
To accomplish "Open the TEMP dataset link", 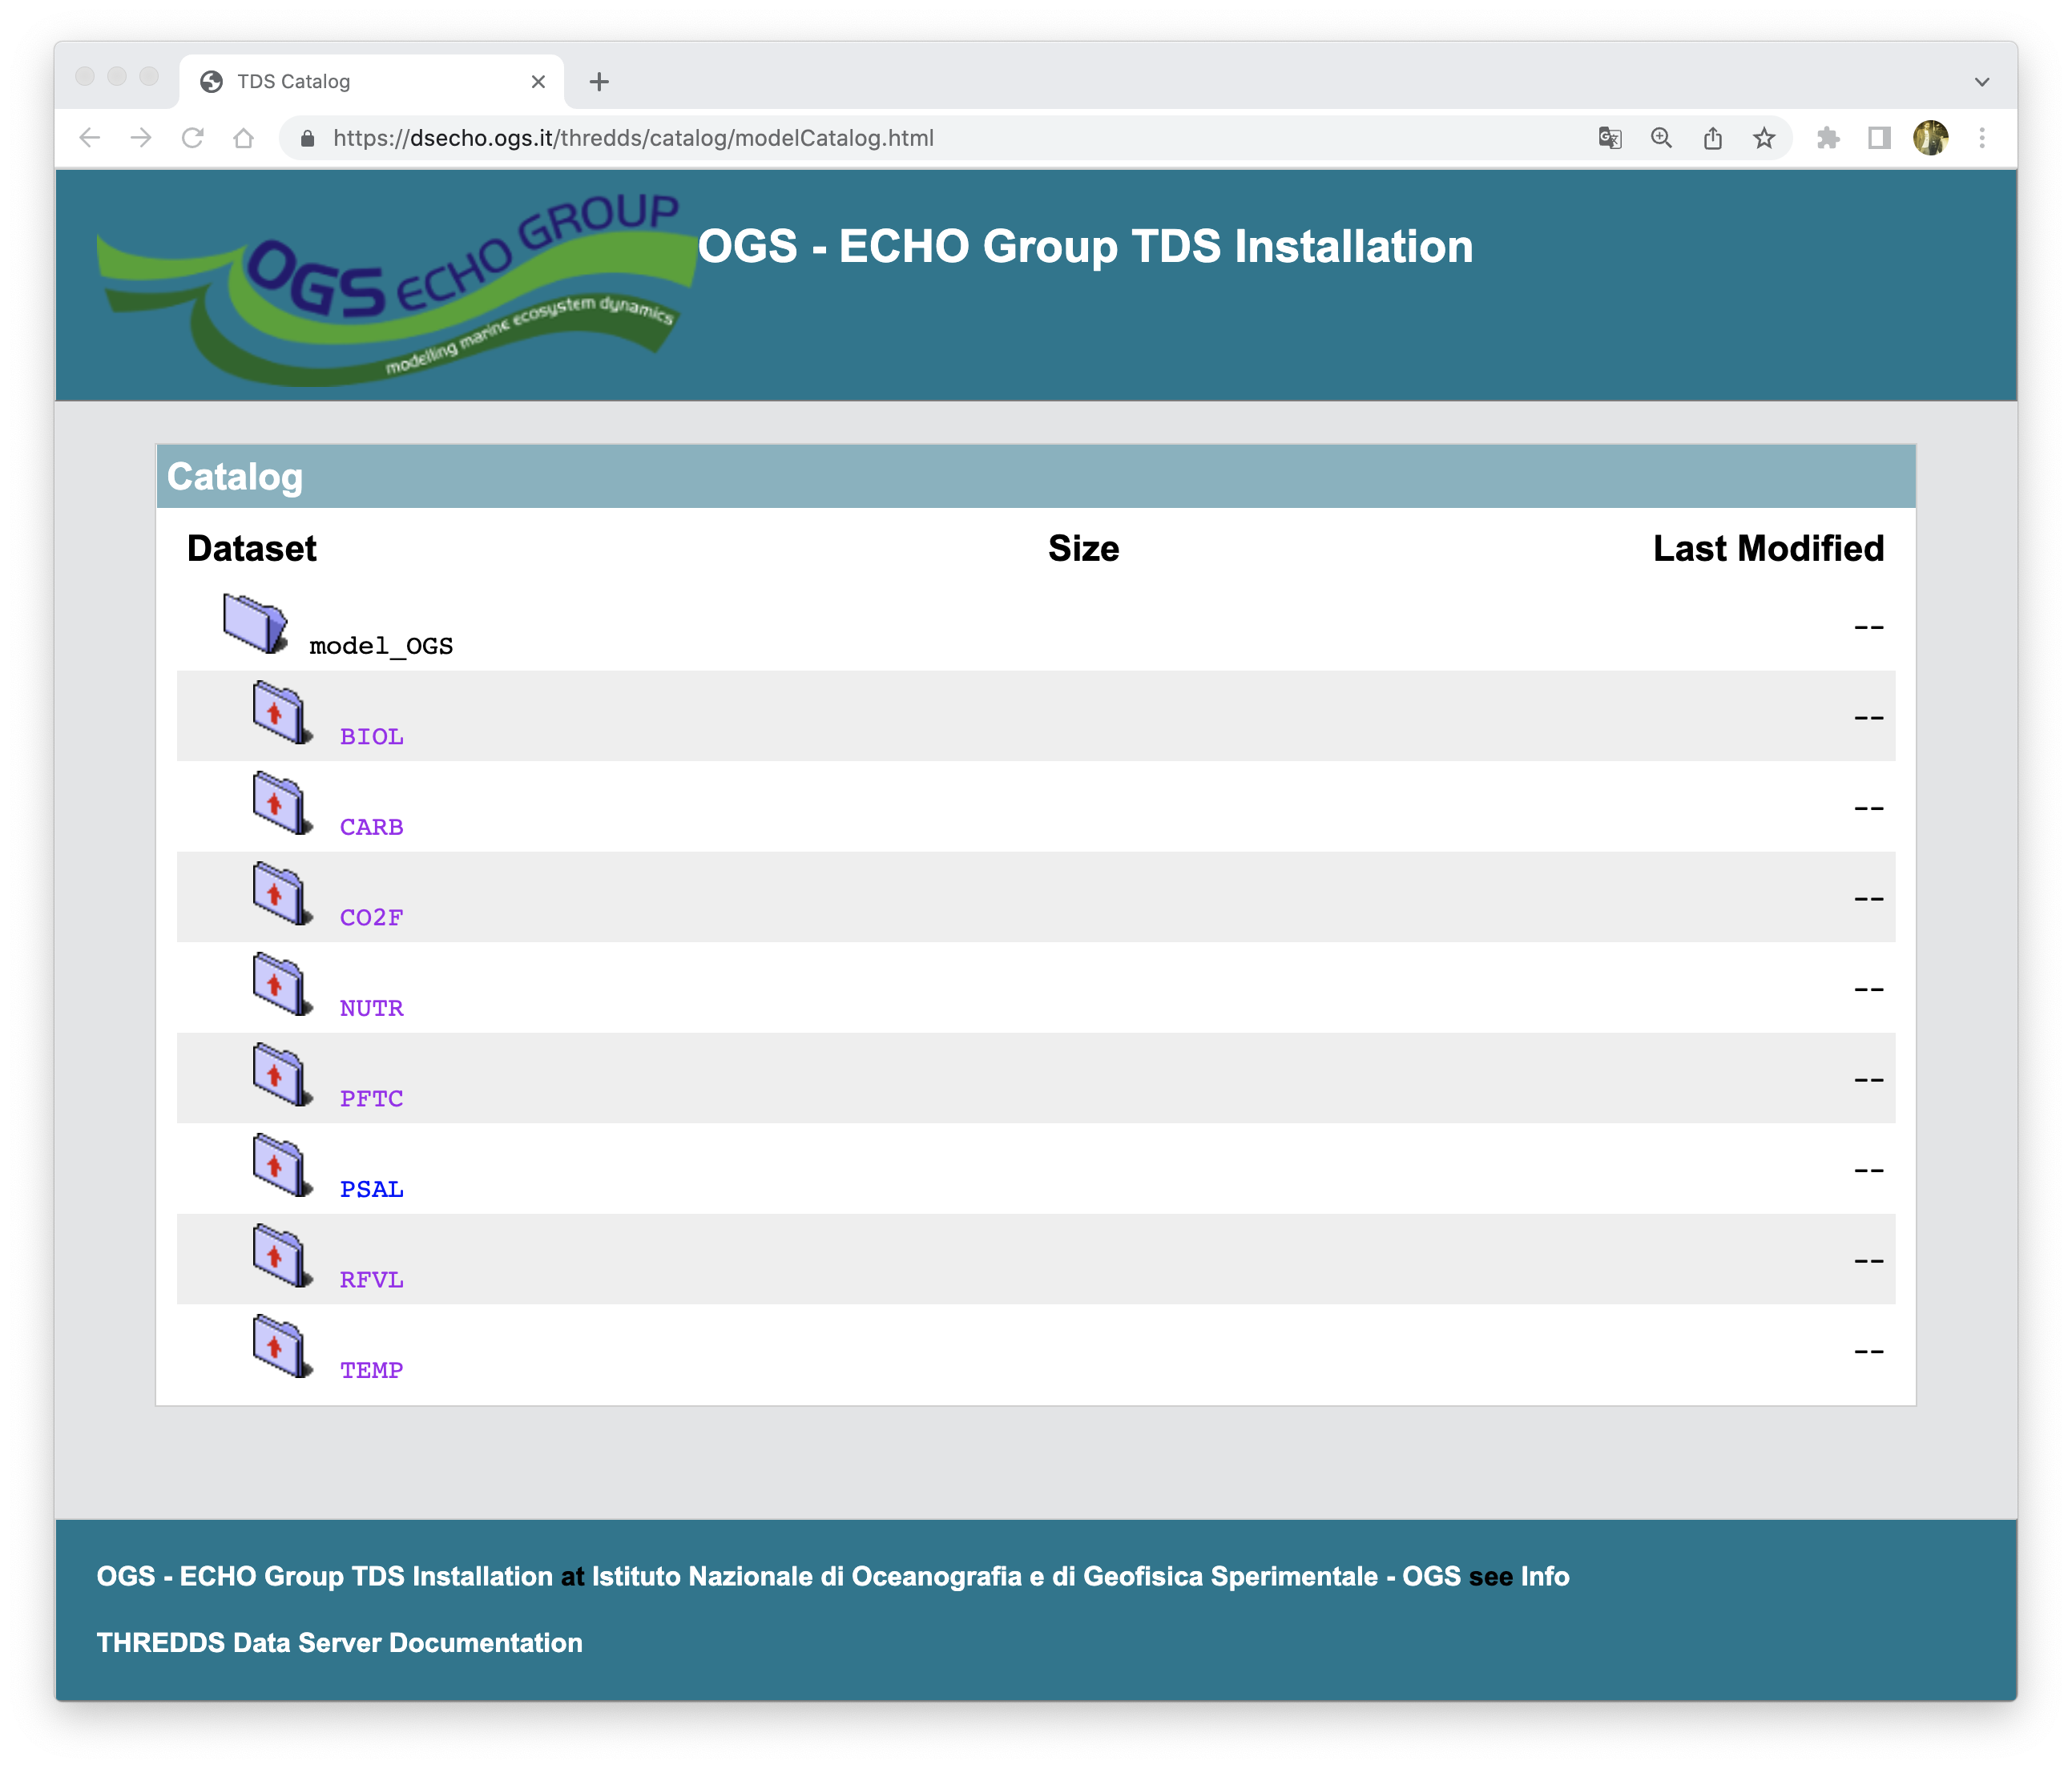I will tap(371, 1370).
